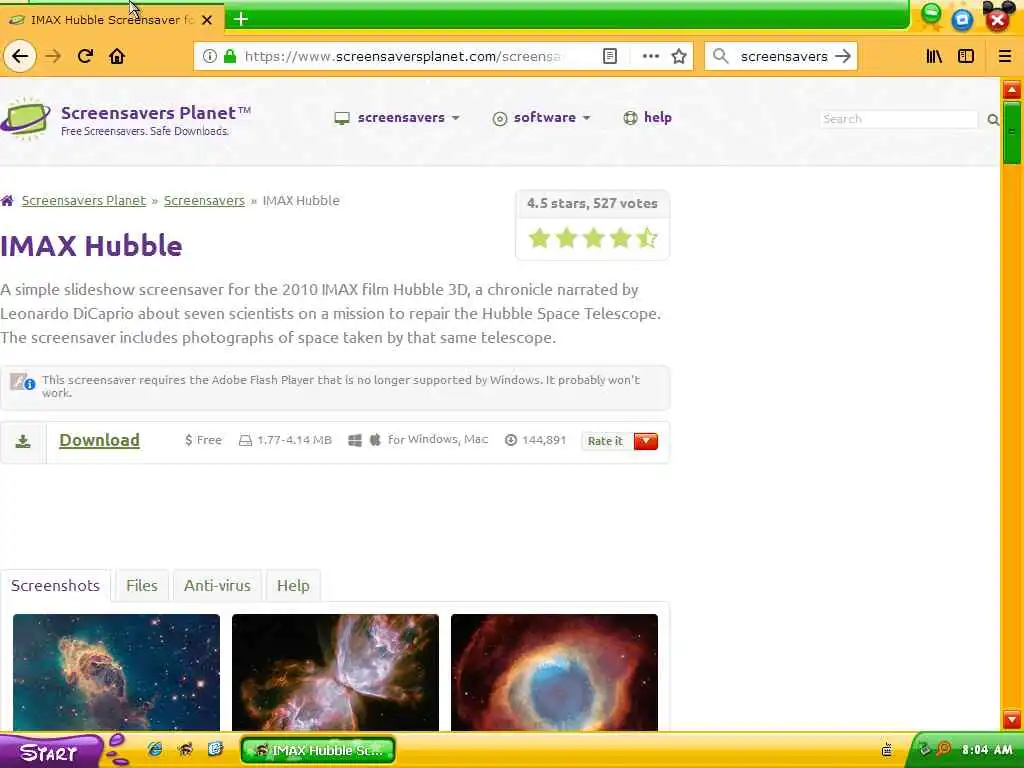Image resolution: width=1024 pixels, height=768 pixels.
Task: Click the scrollbar up arrow
Action: 1012,89
